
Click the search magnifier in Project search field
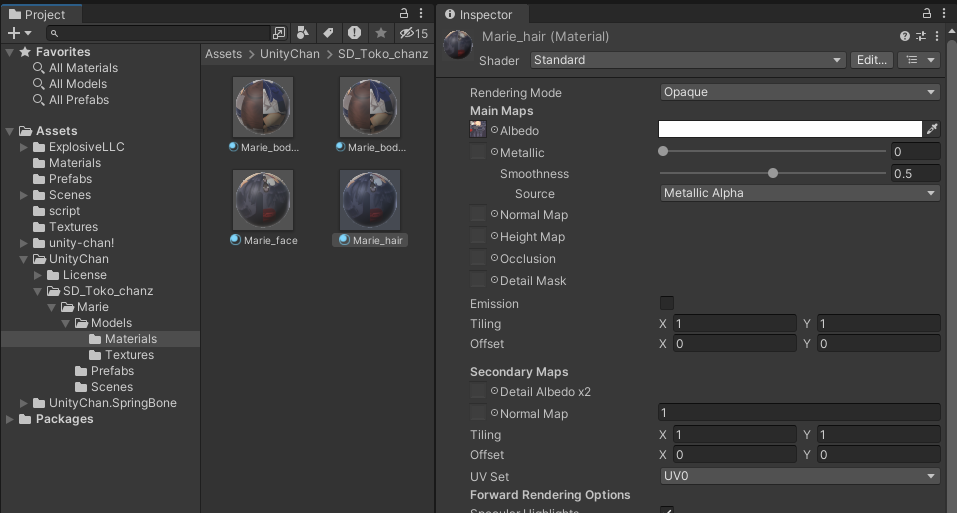click(54, 34)
